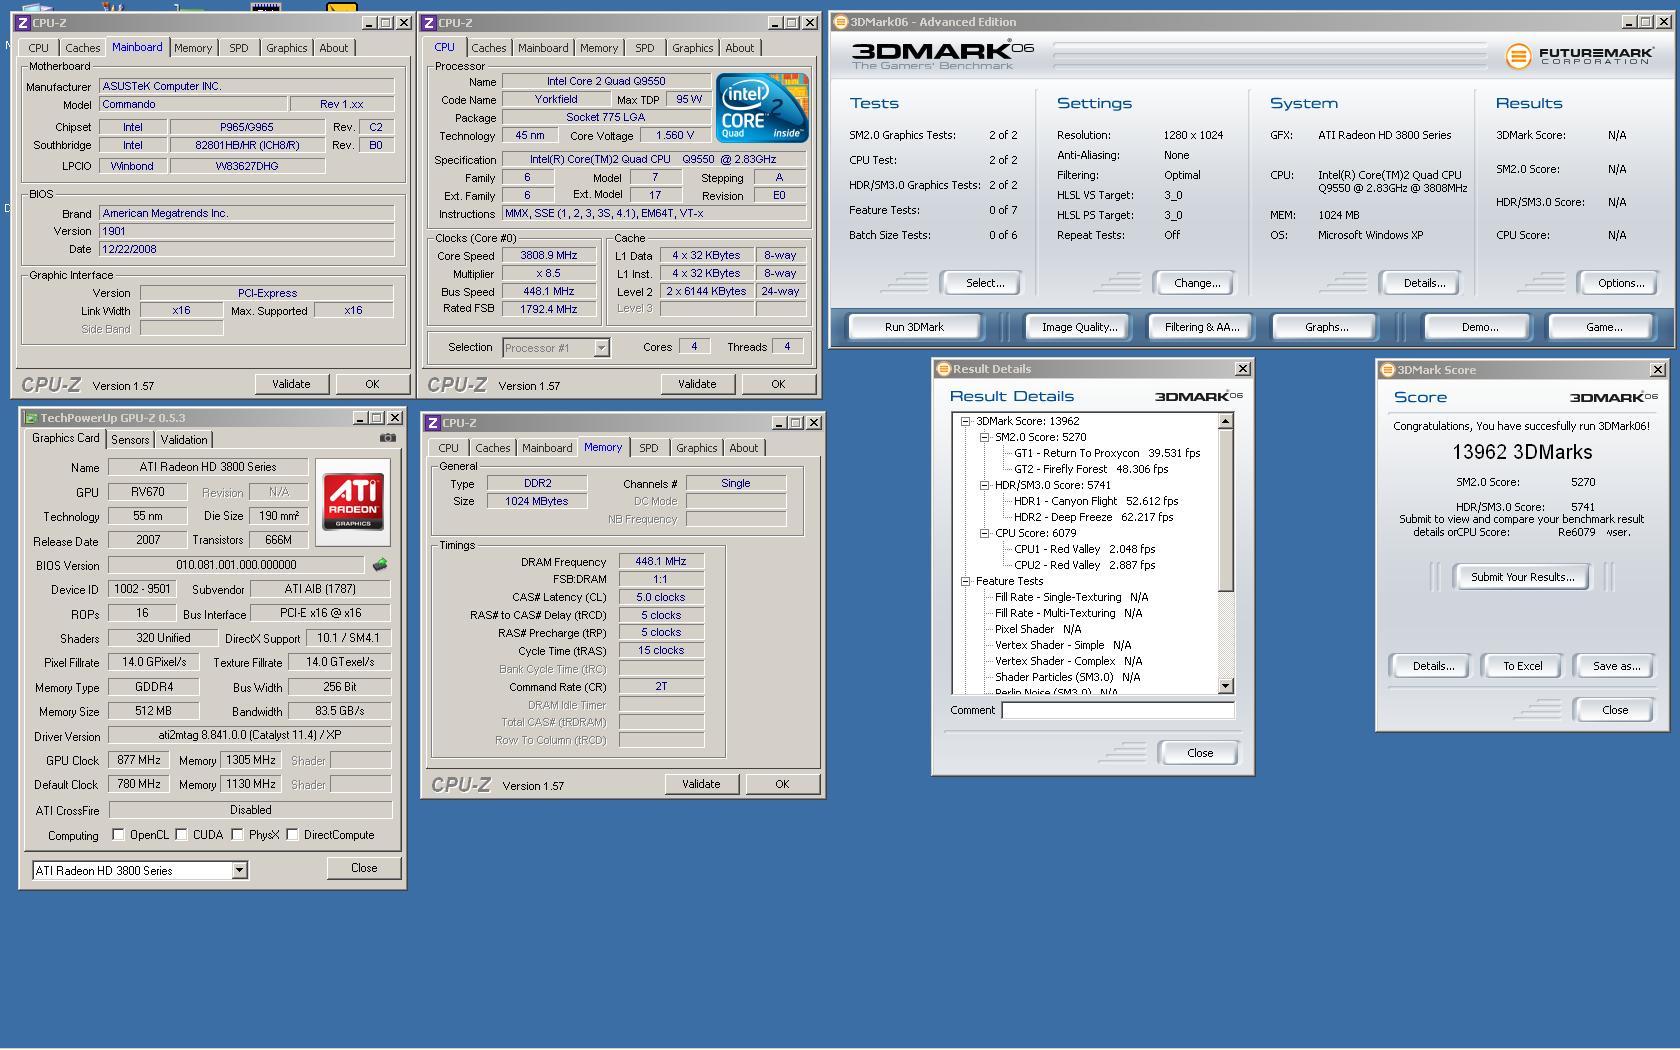
Task: Switch to Validation tab in GPU-Z
Action: coord(184,440)
